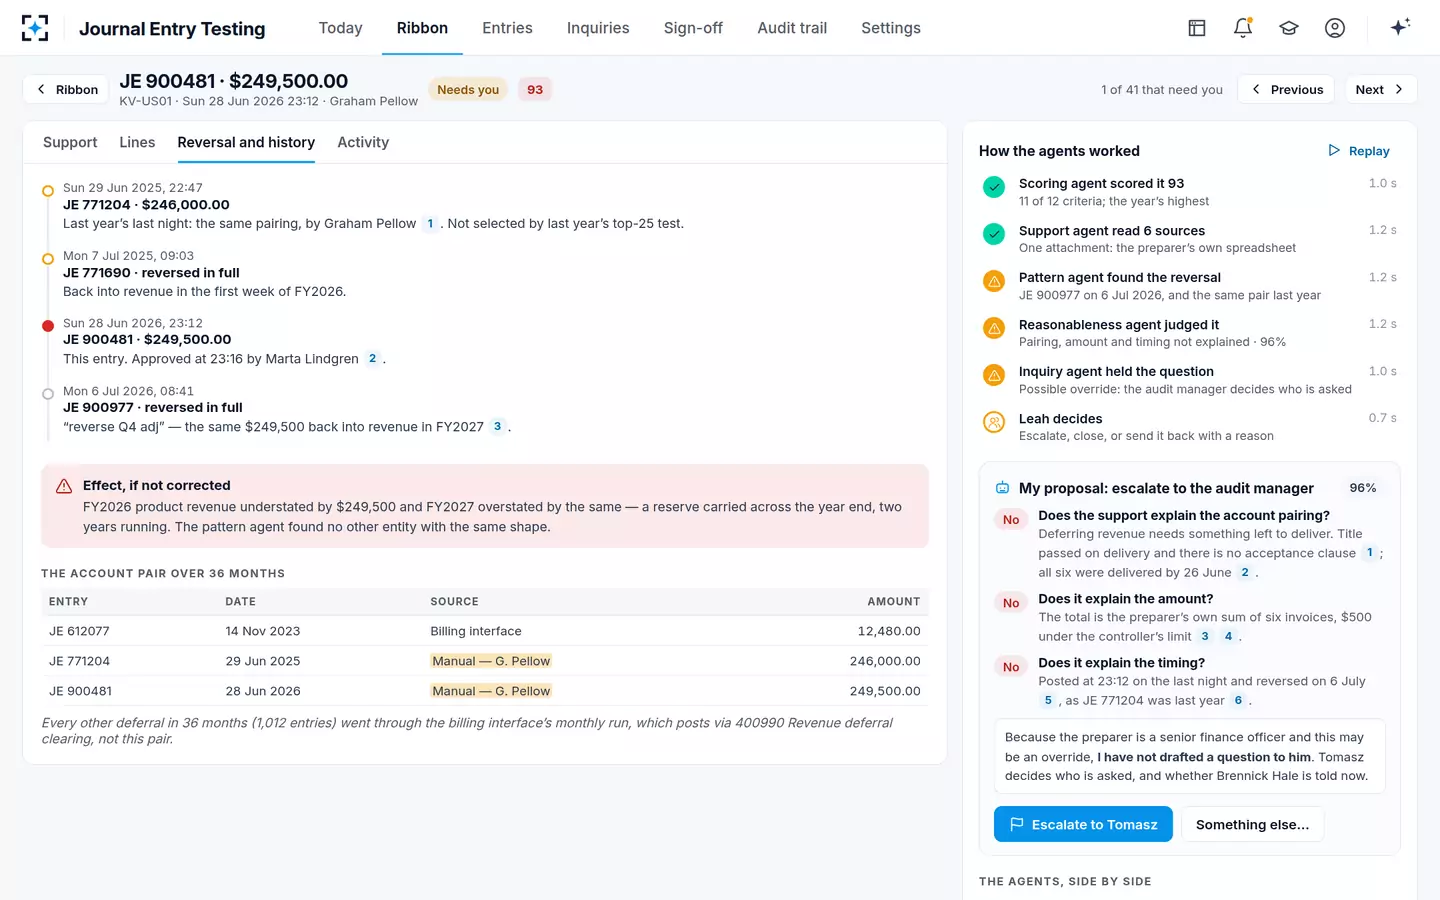Image resolution: width=1440 pixels, height=900 pixels.
Task: Click the warning icon beside Pattern agent
Action: pyautogui.click(x=994, y=281)
